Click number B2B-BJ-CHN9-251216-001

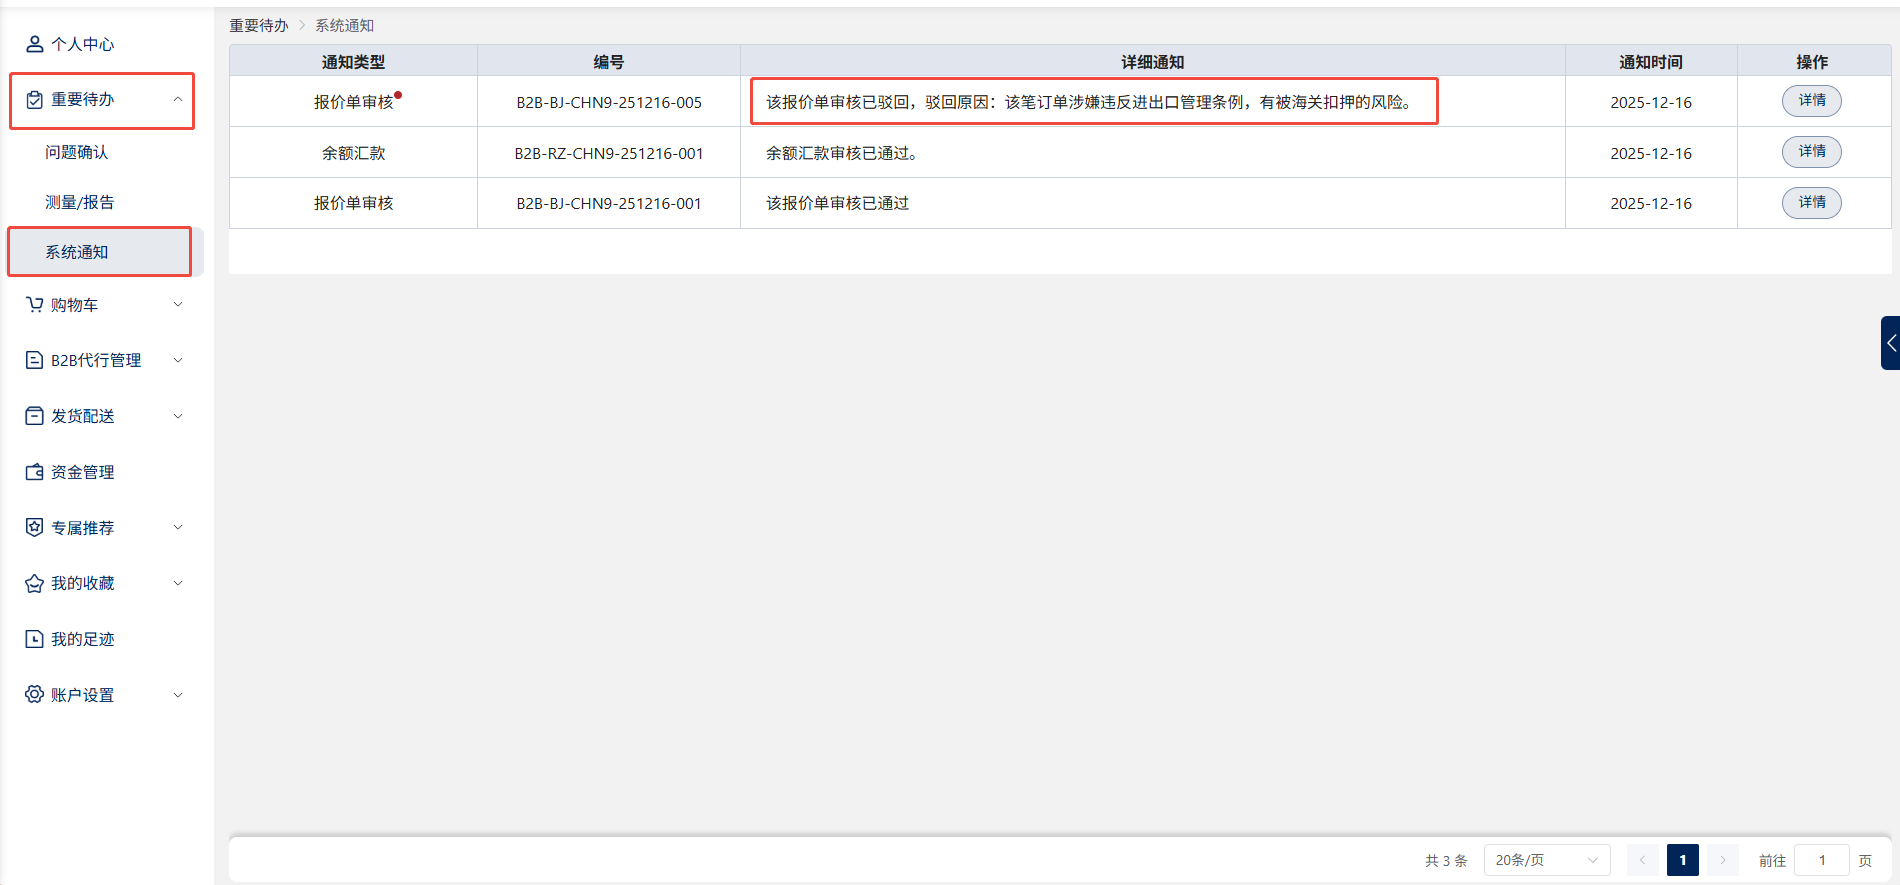(609, 203)
